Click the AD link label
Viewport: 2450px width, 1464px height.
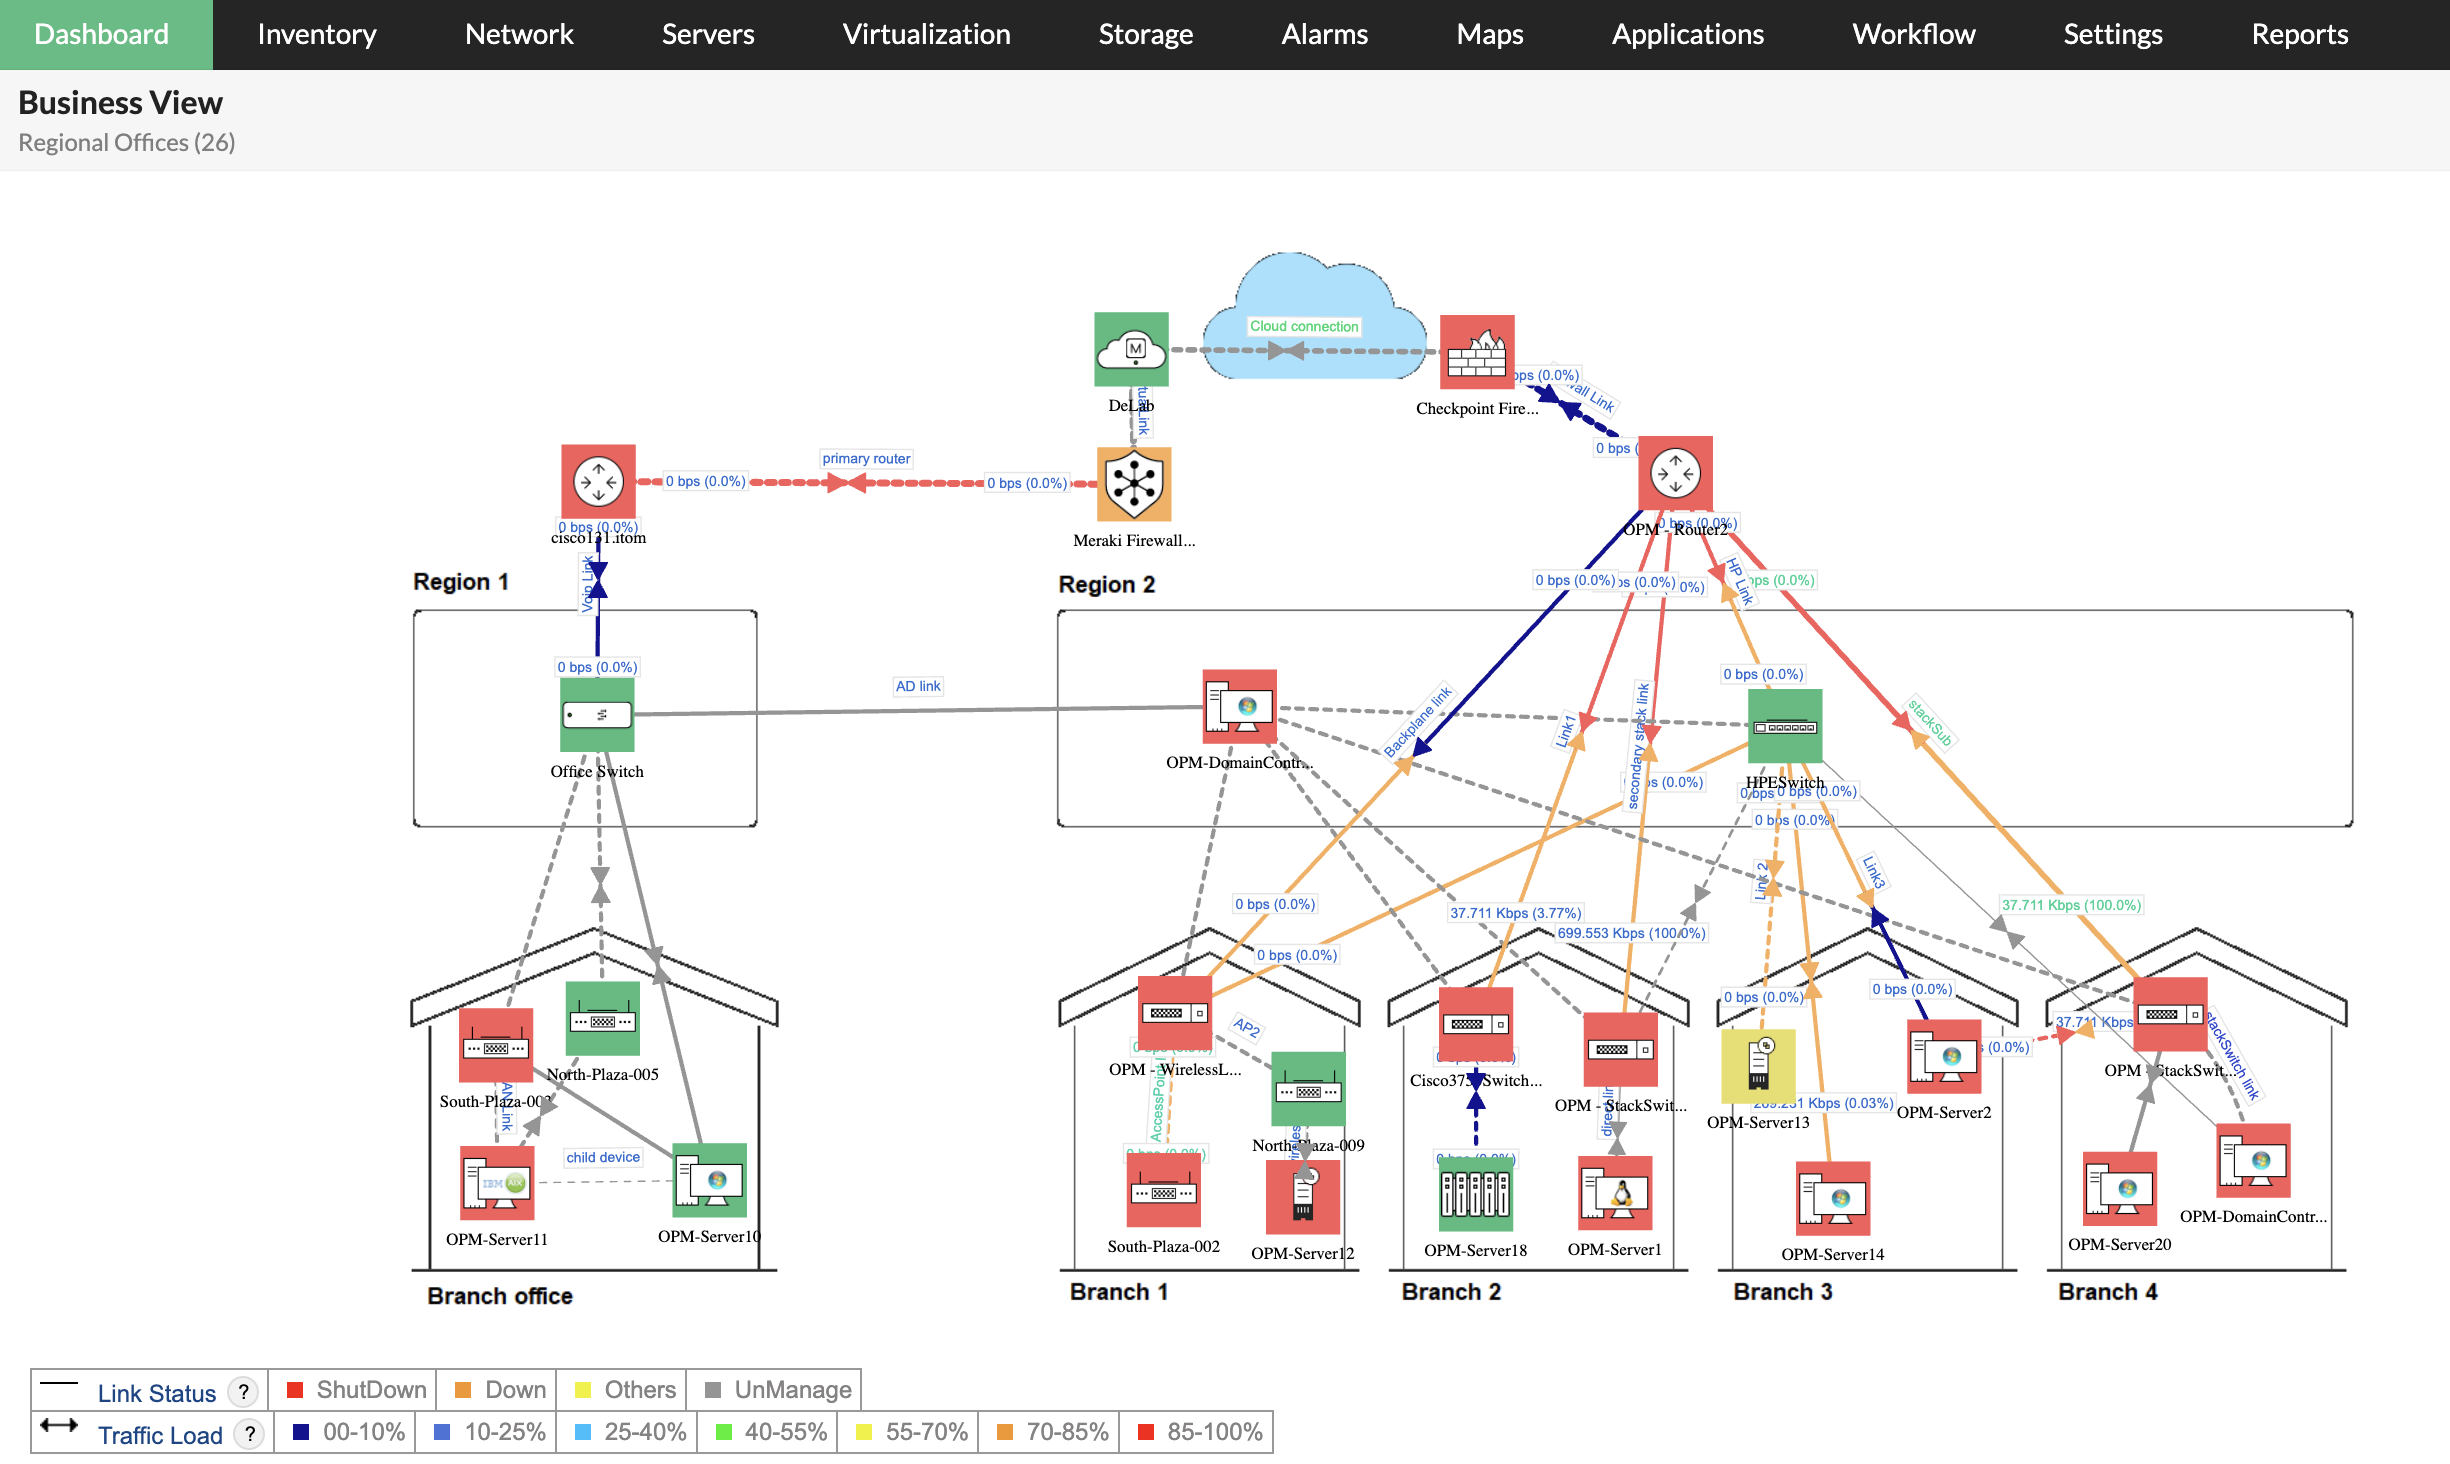pyautogui.click(x=918, y=686)
